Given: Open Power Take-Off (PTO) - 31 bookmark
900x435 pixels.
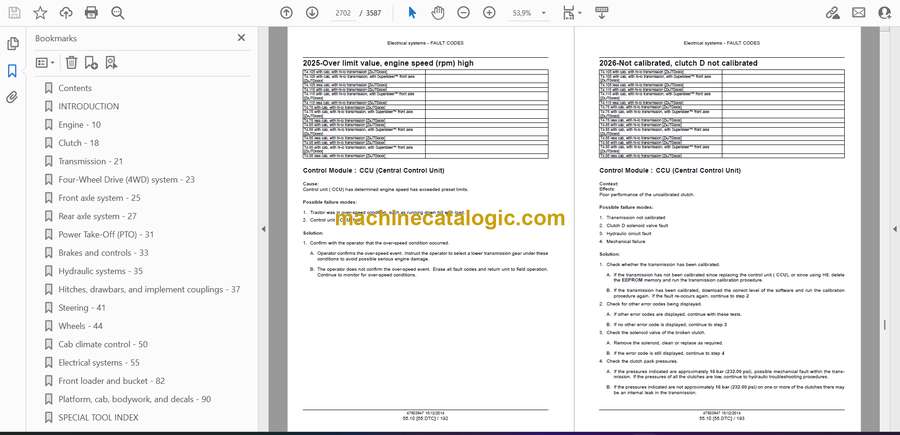Looking at the screenshot, I should (x=106, y=235).
